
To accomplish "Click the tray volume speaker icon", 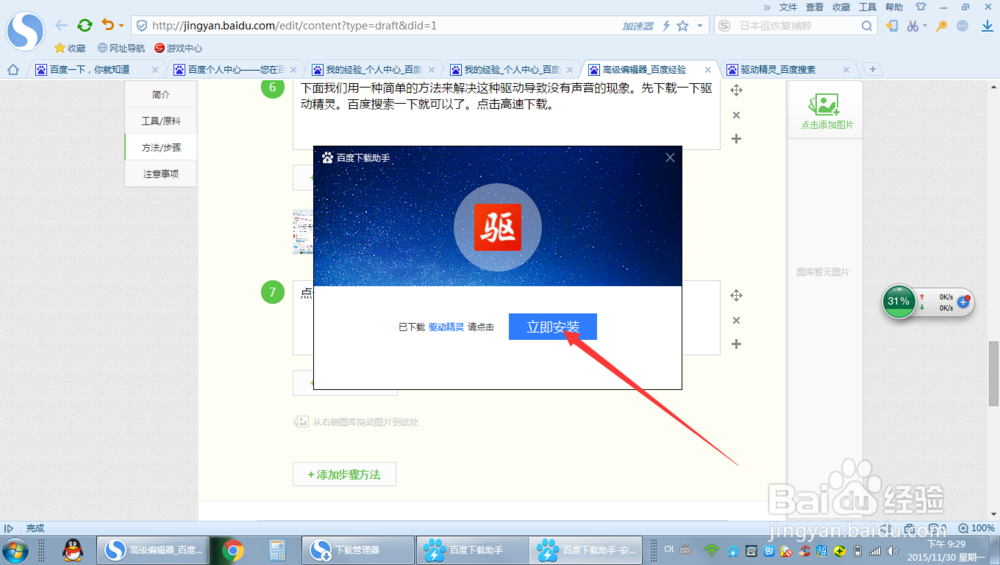I will tap(892, 551).
